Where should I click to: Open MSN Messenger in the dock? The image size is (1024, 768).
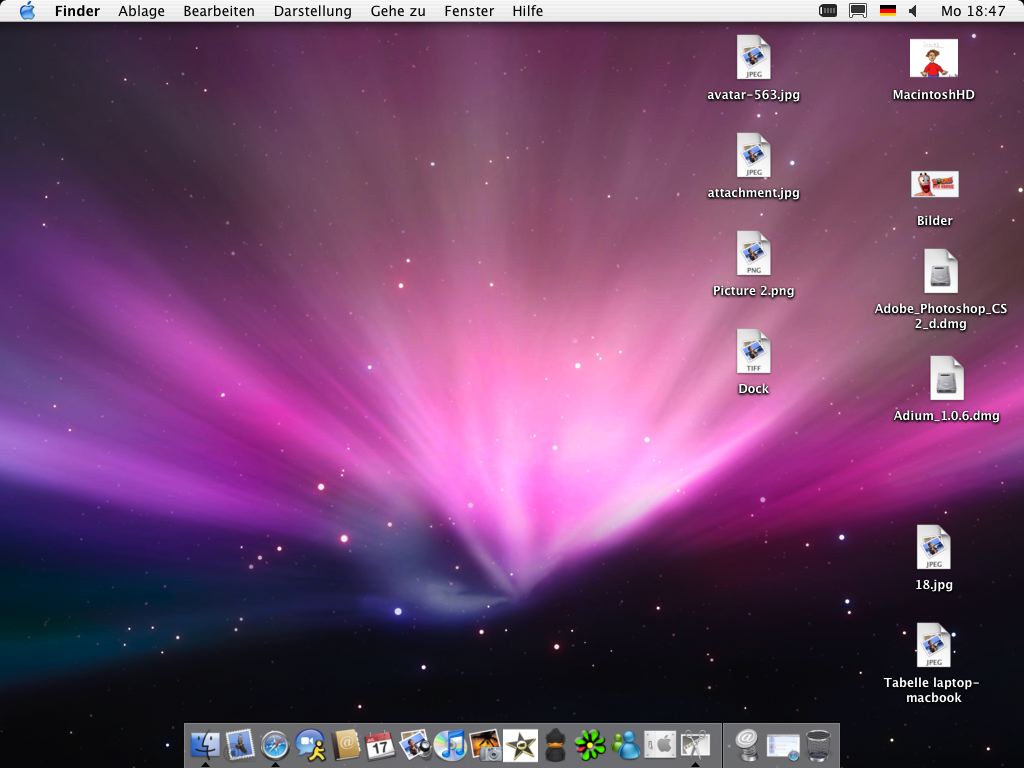click(625, 744)
